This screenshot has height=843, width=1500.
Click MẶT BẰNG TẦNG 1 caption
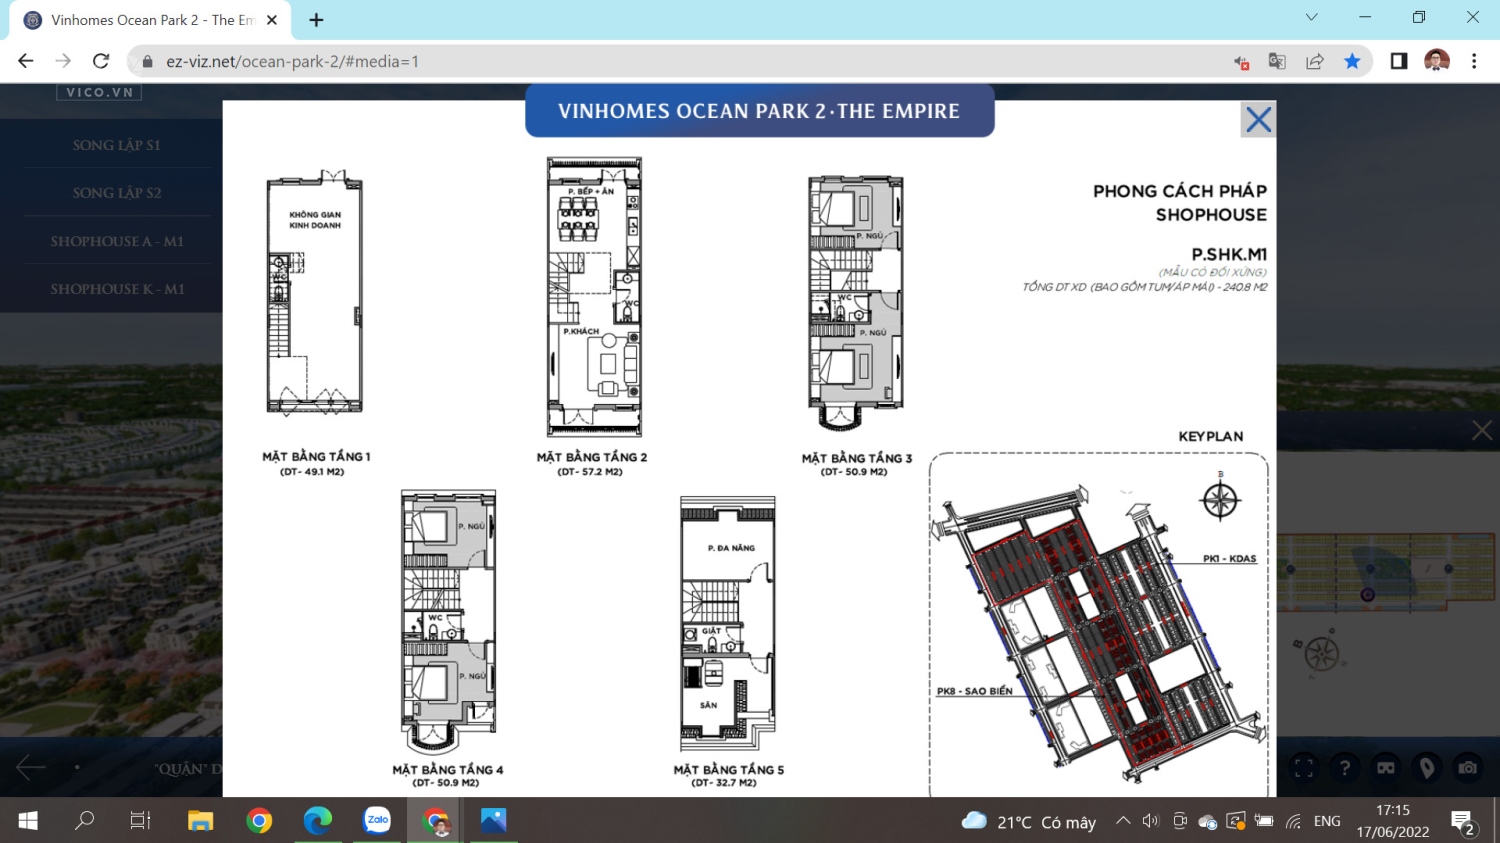316,457
